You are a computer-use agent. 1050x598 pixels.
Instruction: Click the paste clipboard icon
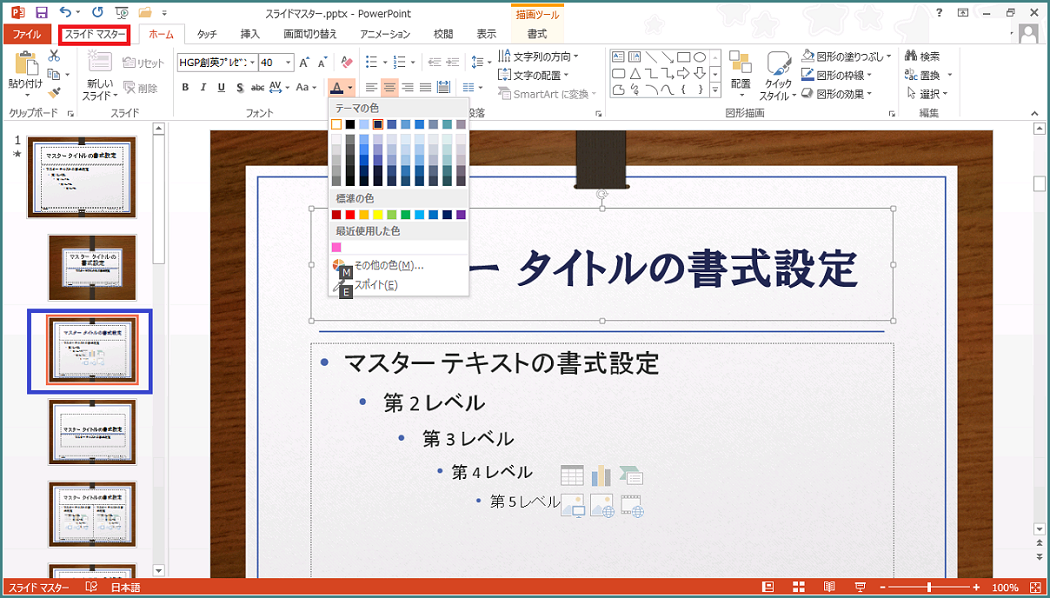(26, 63)
